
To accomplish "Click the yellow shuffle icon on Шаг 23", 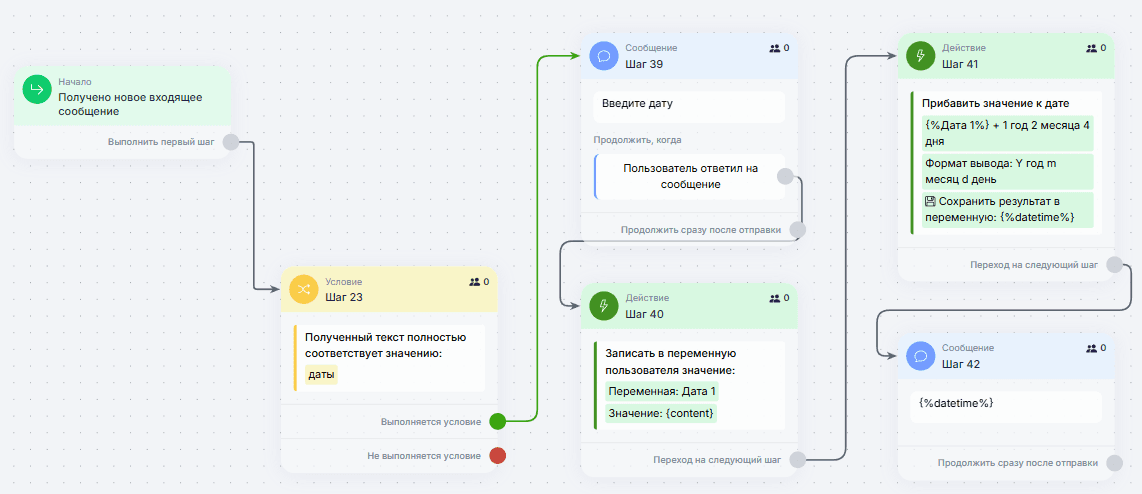I will tap(303, 289).
